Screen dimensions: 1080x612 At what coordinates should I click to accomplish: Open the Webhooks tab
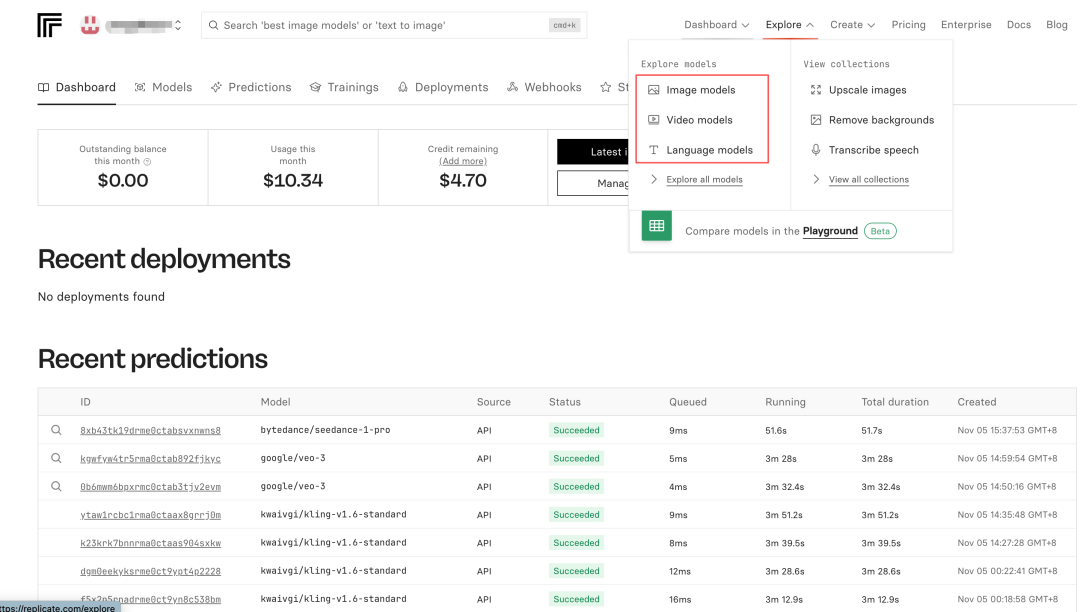(x=544, y=87)
